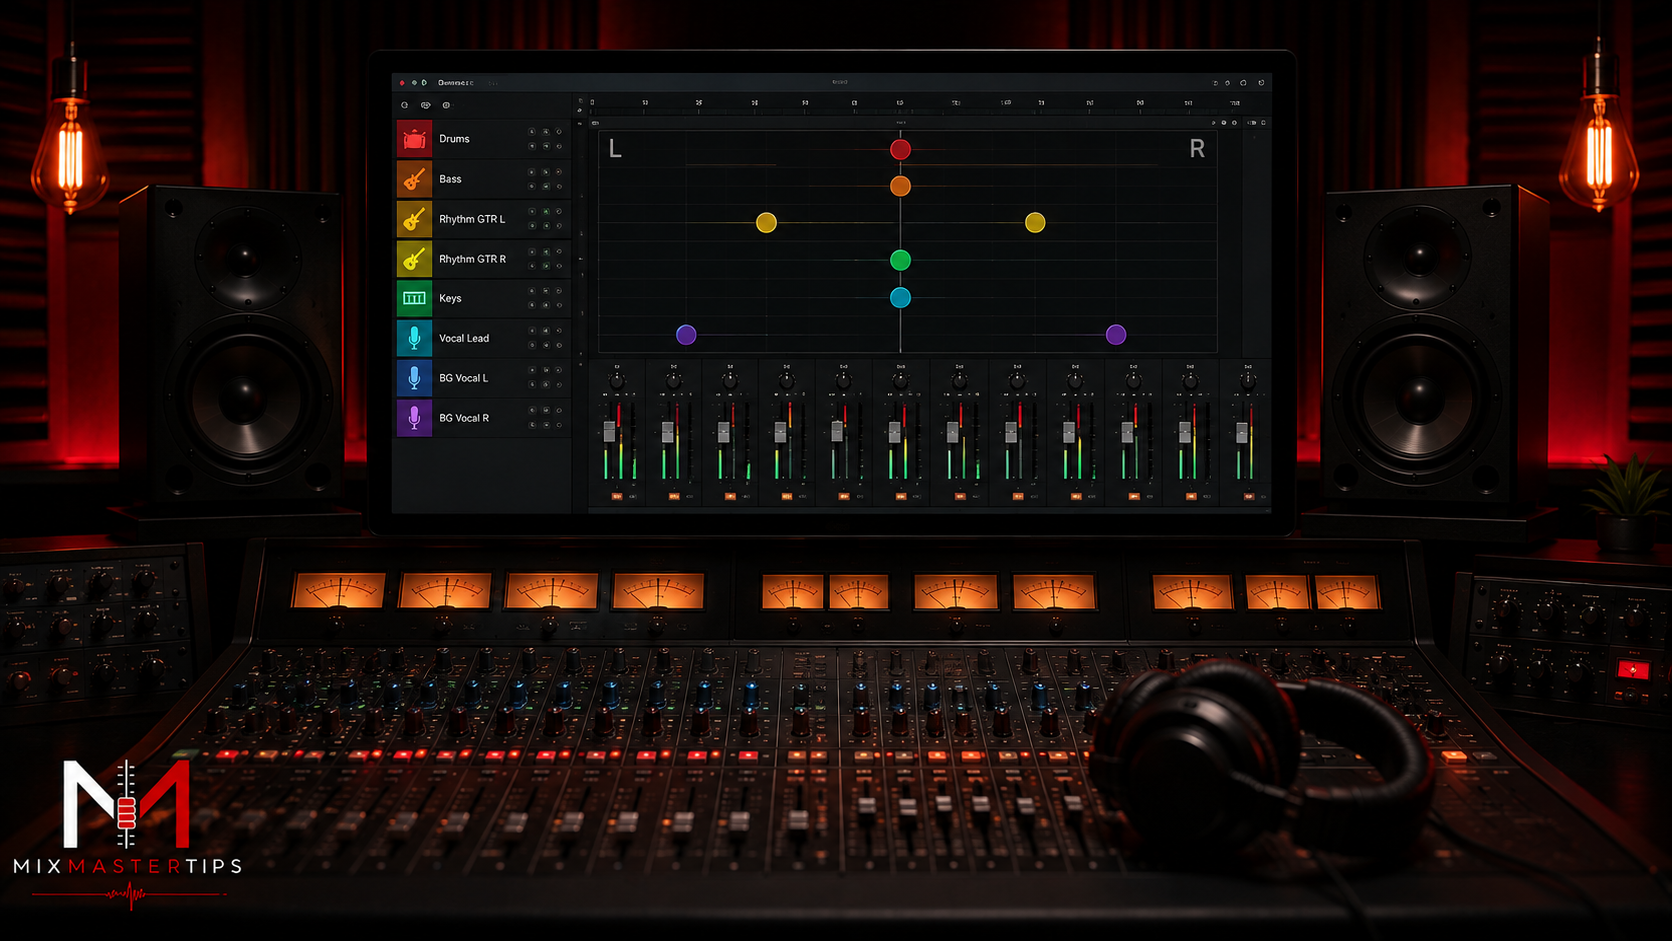The width and height of the screenshot is (1672, 941).
Task: Click the first mixer channel fader handle
Action: coord(609,431)
